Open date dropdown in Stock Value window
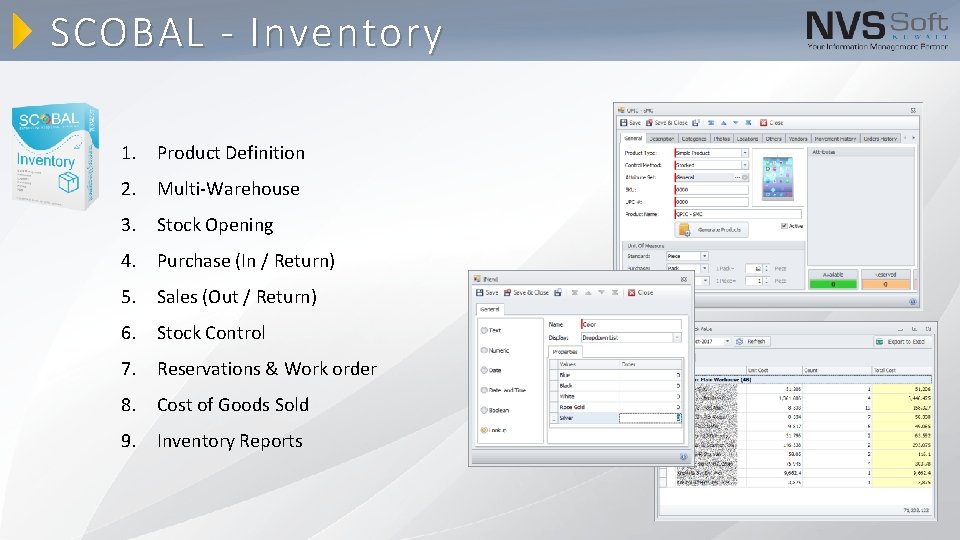 [x=727, y=342]
